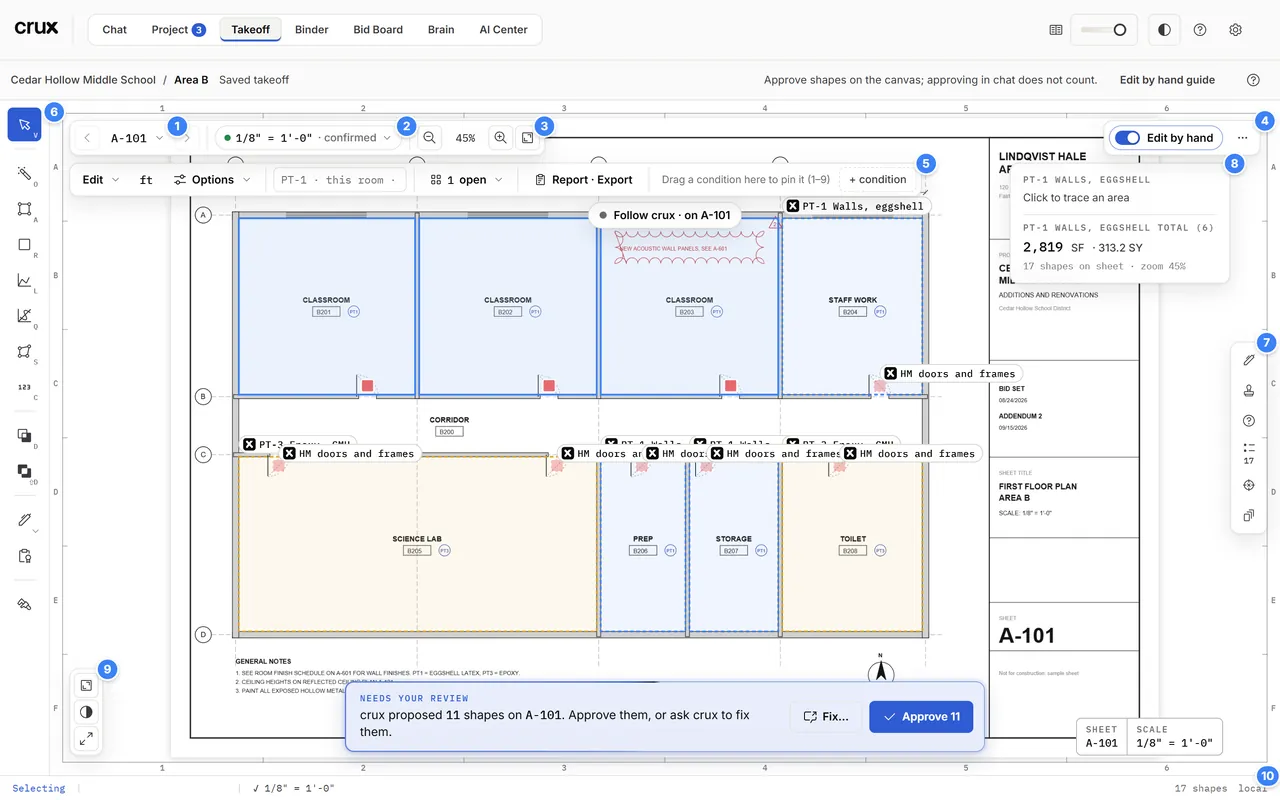1280x800 pixels.
Task: Open the settings gear
Action: click(1236, 30)
